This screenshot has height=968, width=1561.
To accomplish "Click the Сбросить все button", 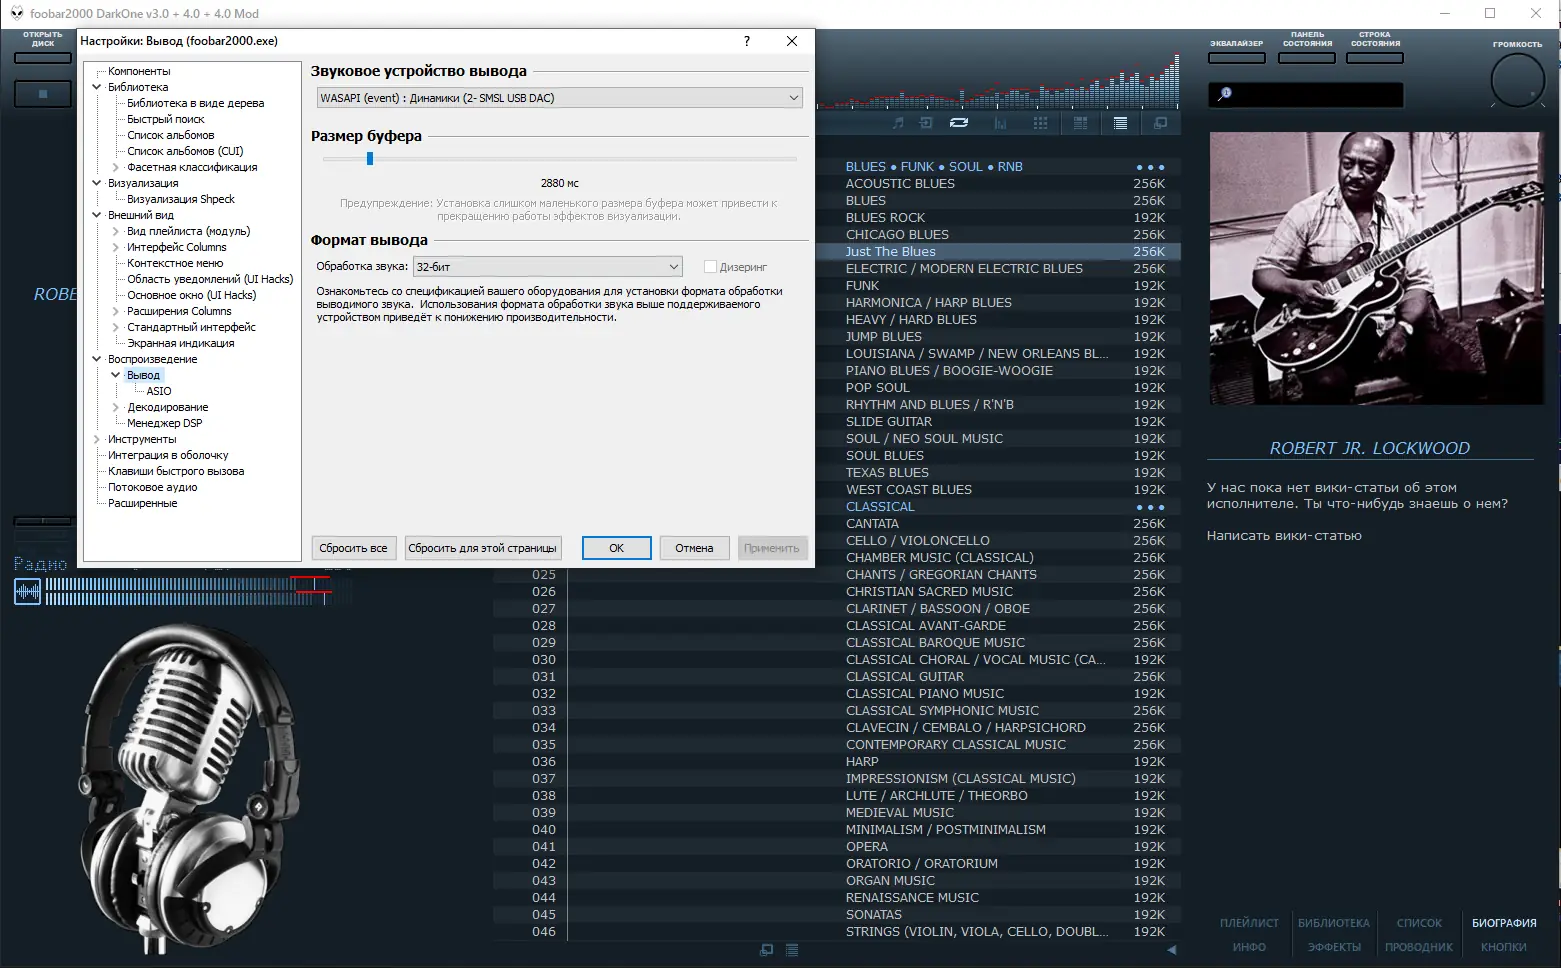I will [x=353, y=548].
